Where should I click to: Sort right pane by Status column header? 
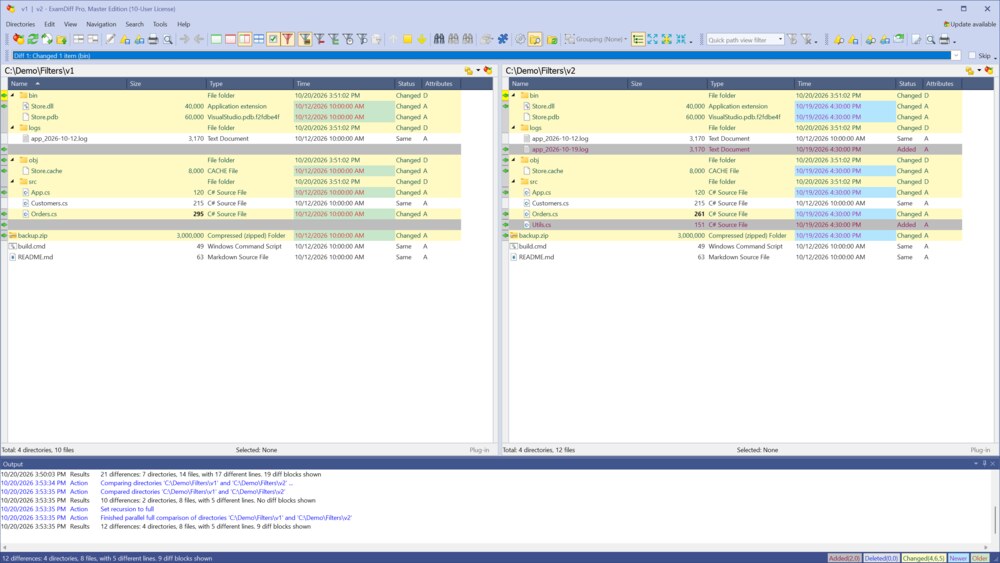(x=908, y=84)
